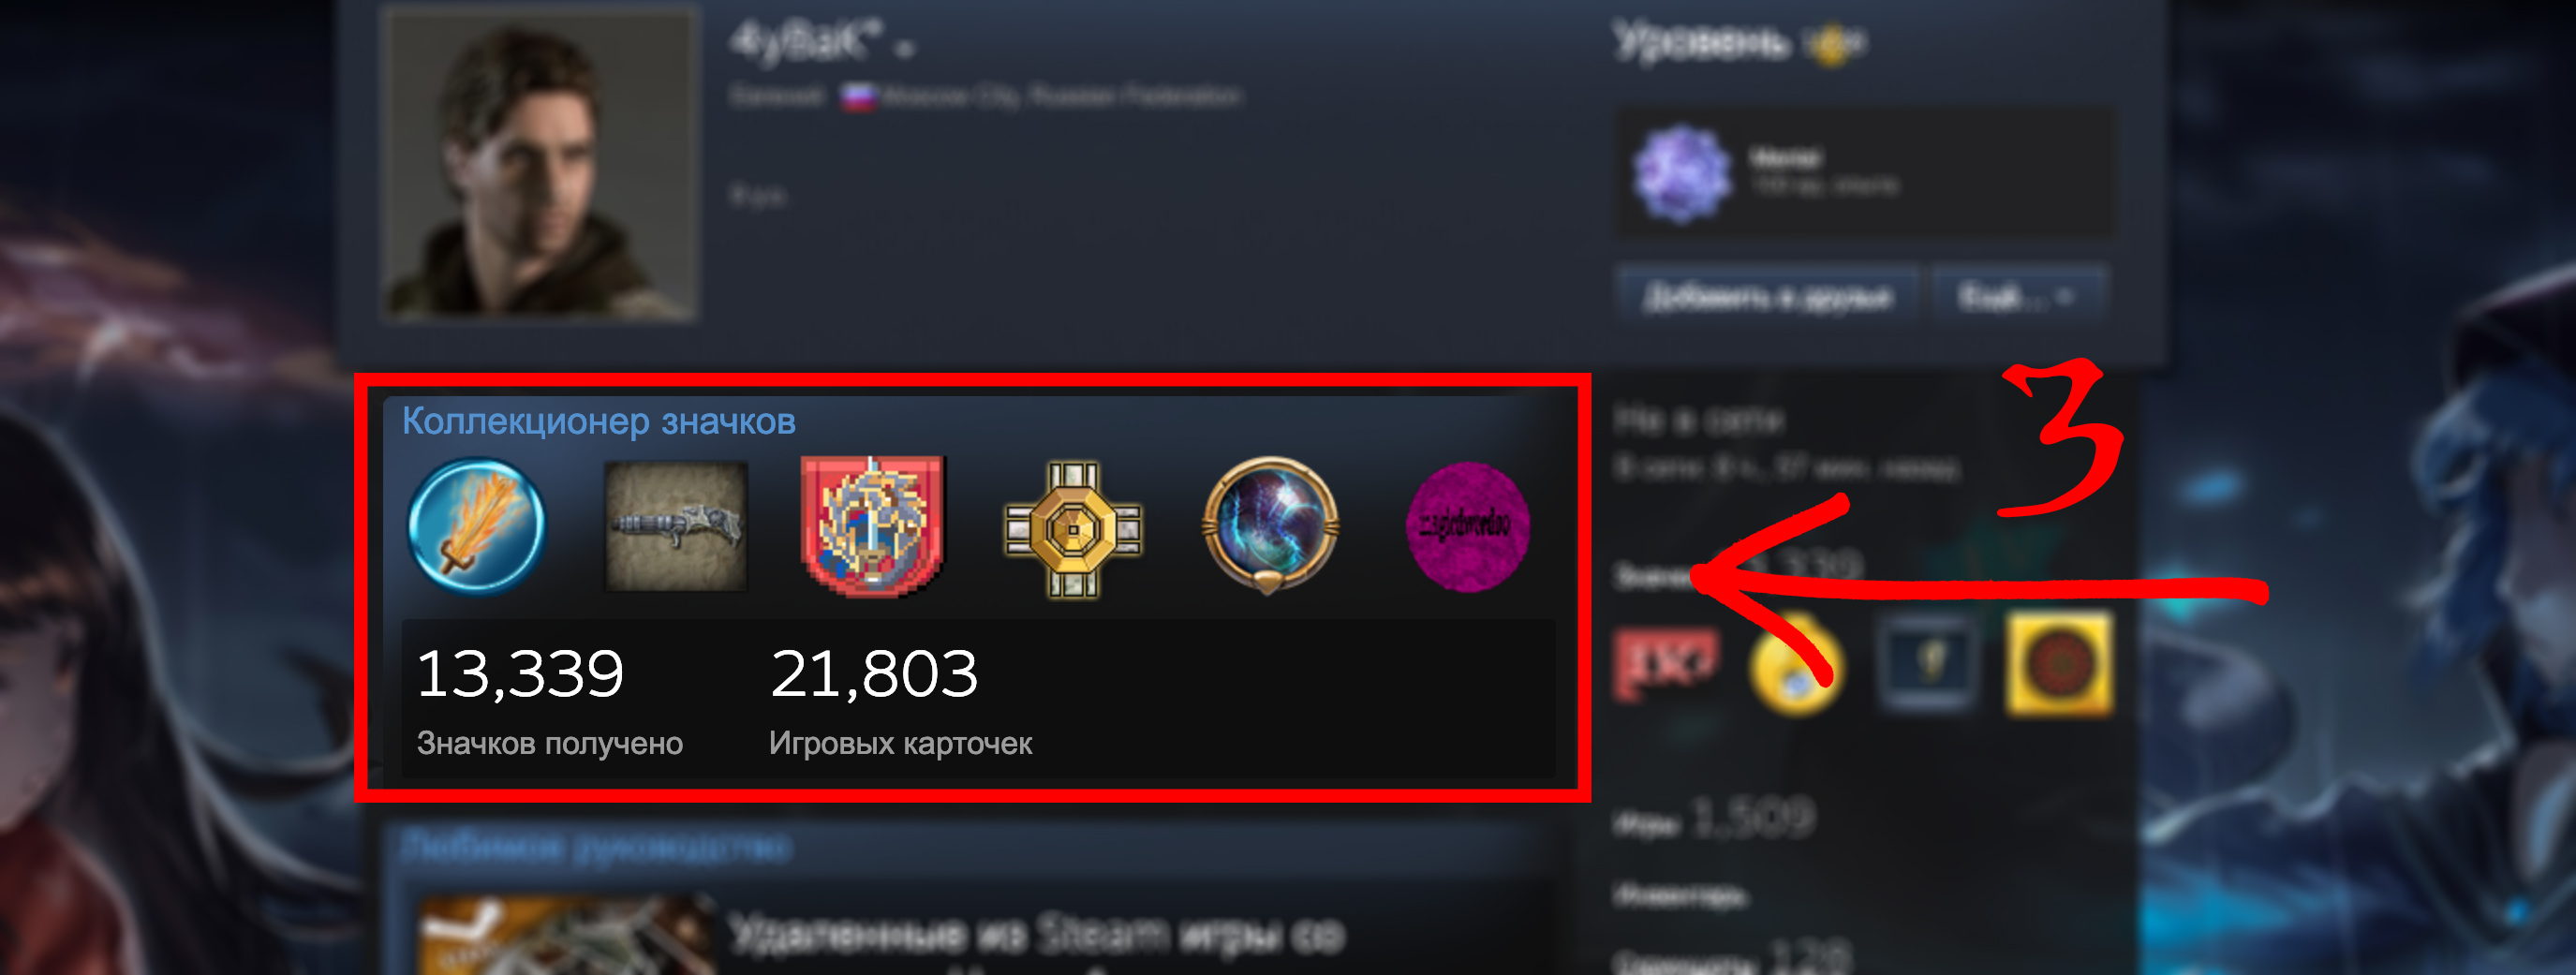This screenshot has height=975, width=2576.
Task: Click the blurred add-friend button
Action: click(x=1767, y=296)
